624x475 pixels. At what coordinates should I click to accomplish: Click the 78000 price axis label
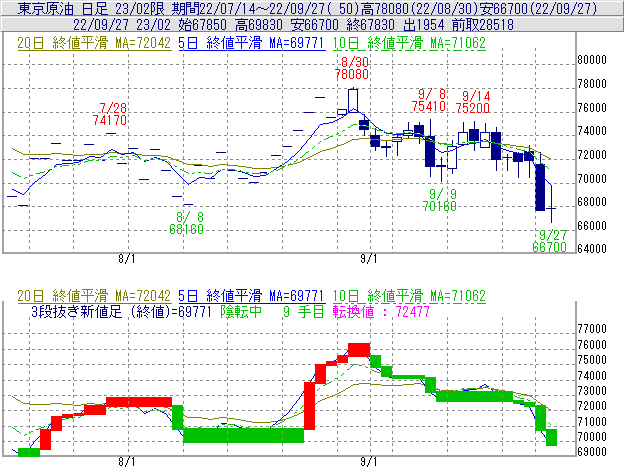point(592,84)
